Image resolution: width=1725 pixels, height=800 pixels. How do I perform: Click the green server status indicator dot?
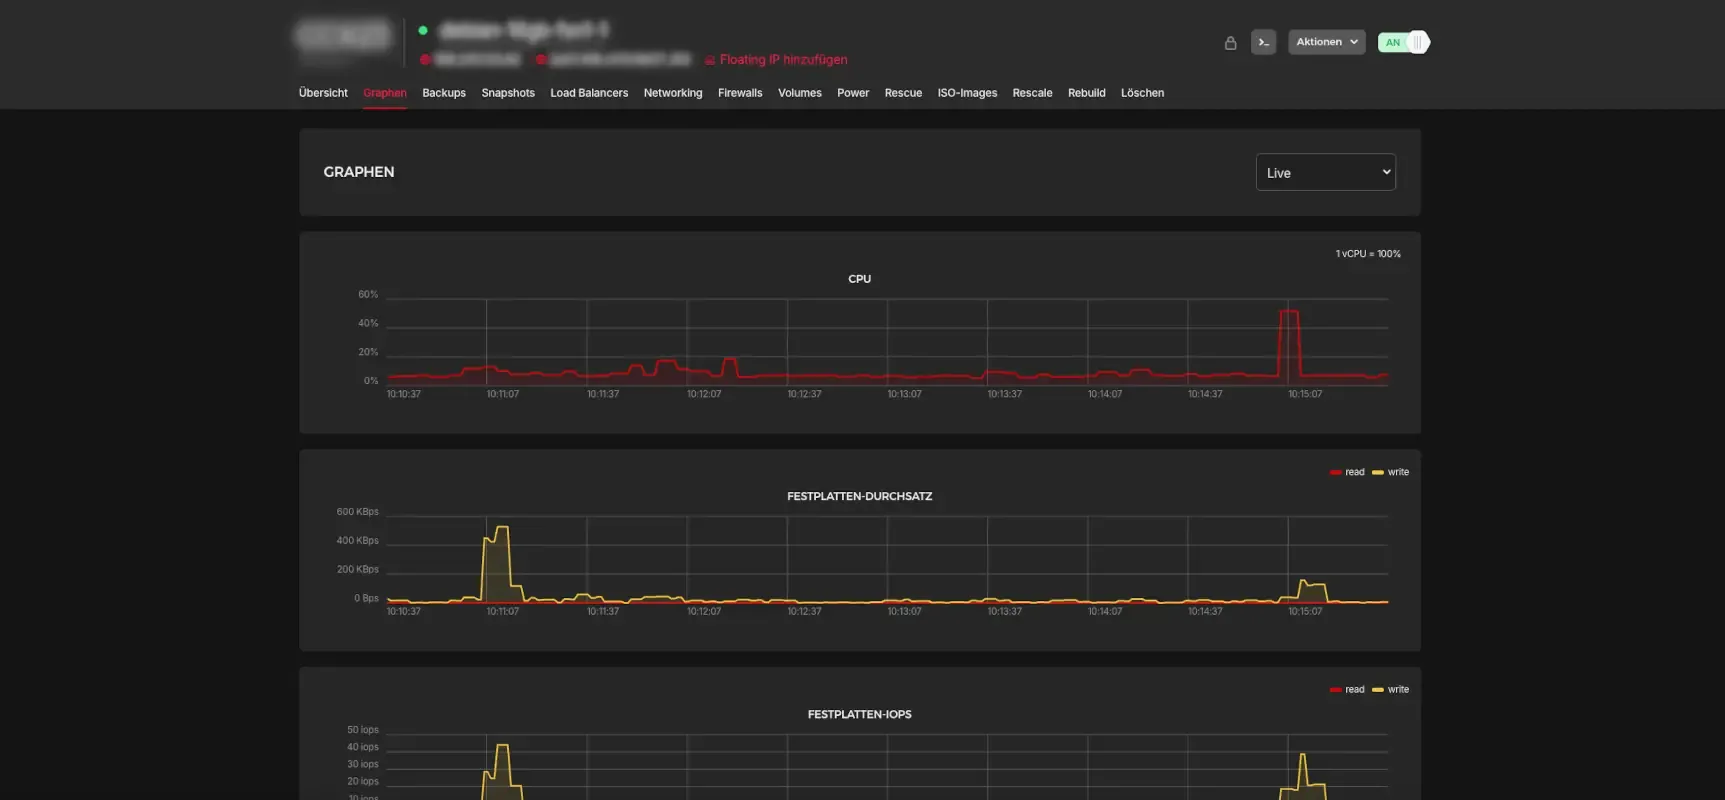(x=423, y=30)
